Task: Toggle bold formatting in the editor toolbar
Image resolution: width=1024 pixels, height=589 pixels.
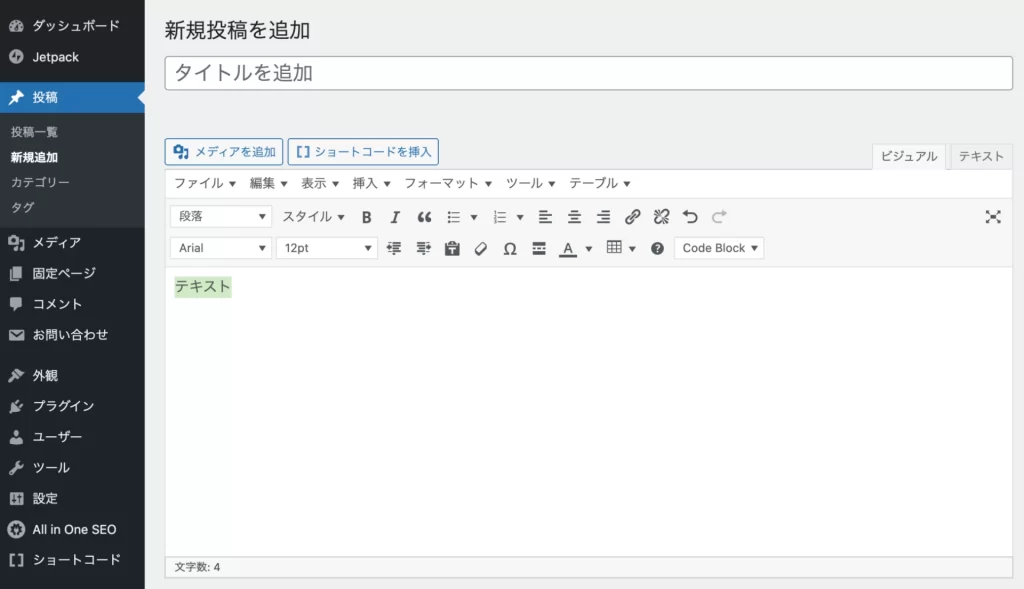Action: click(366, 217)
